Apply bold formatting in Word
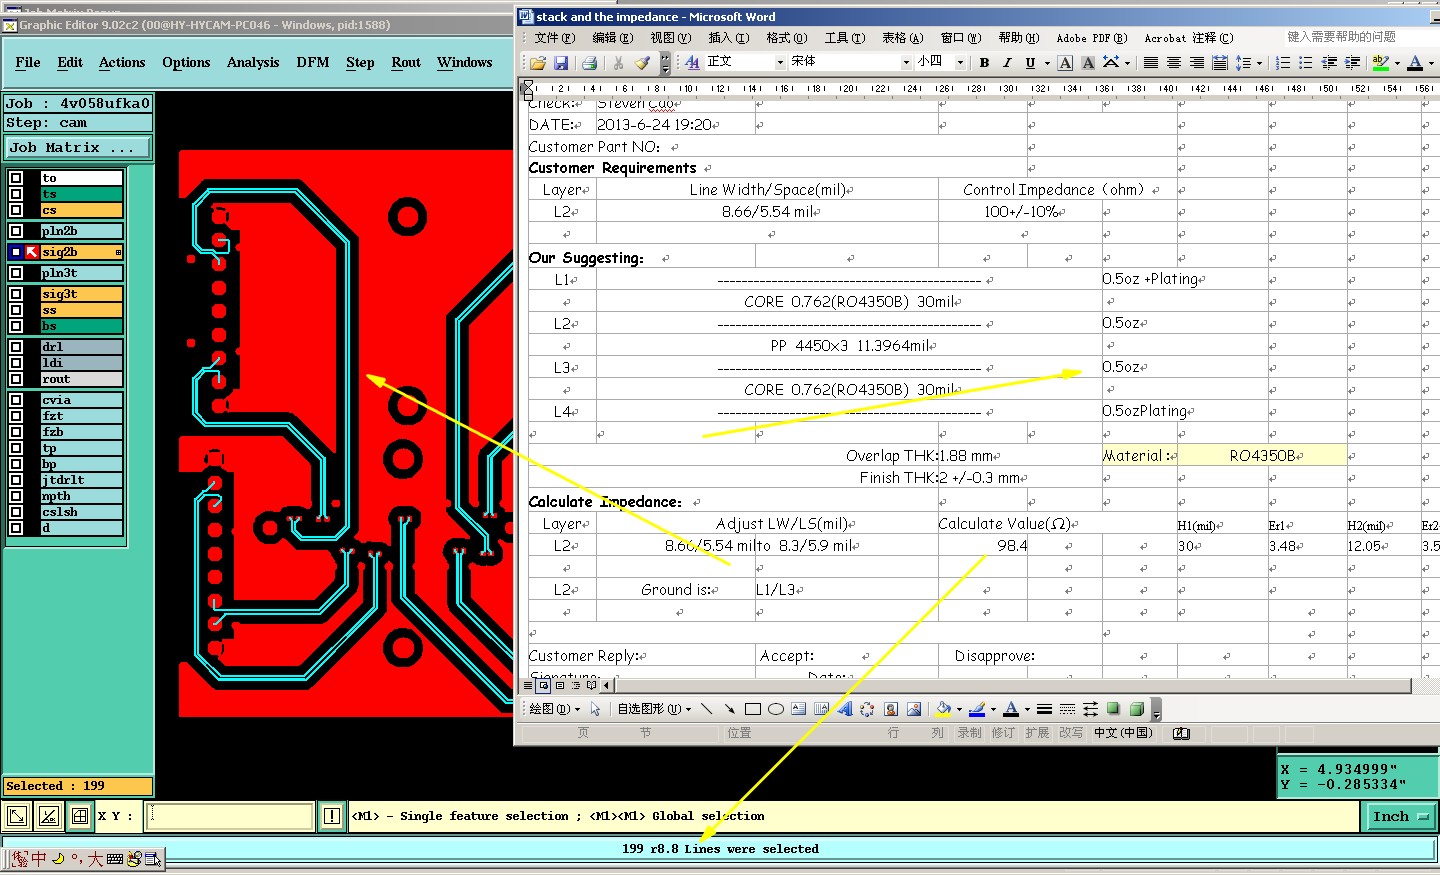The width and height of the screenshot is (1440, 875). [984, 63]
